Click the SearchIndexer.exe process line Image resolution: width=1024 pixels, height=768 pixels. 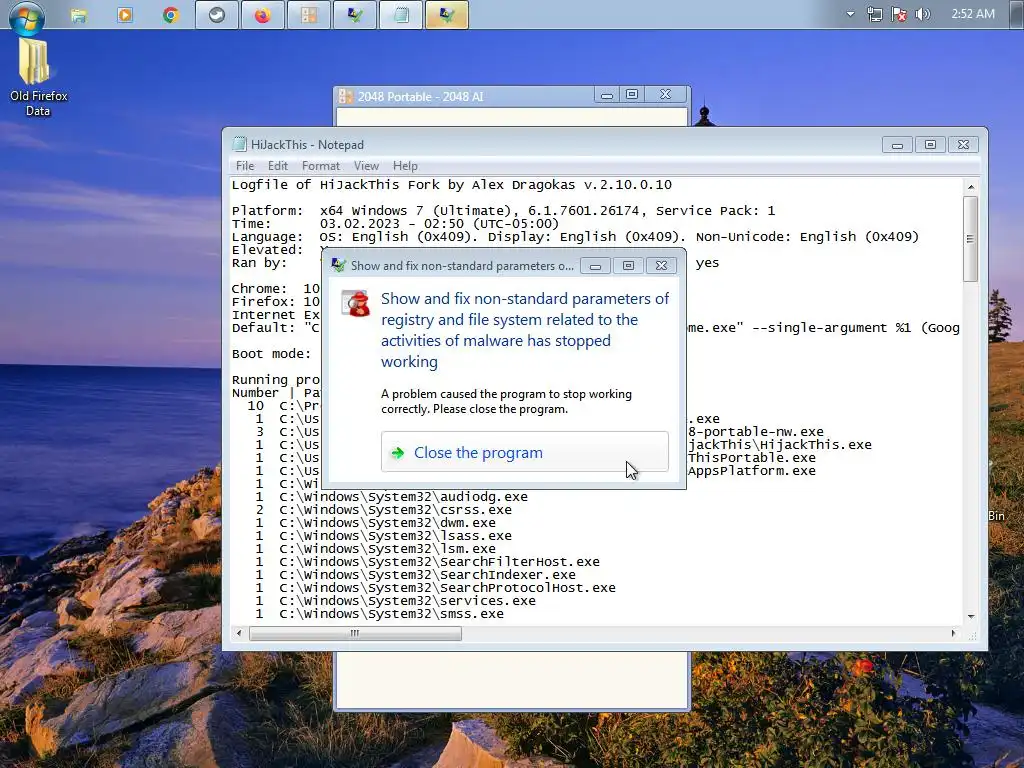point(416,575)
